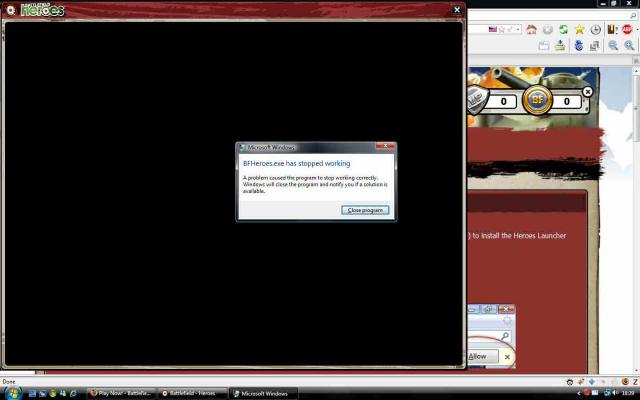Click the volume speaker tray icon
The height and width of the screenshot is (400, 640).
point(615,393)
